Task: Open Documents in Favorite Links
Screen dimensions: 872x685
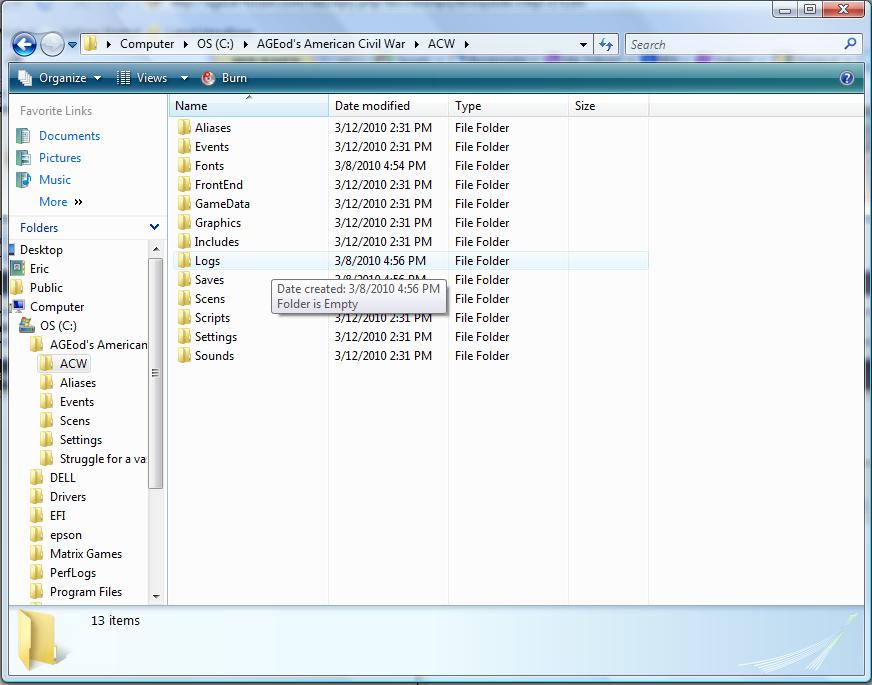Action: (69, 136)
